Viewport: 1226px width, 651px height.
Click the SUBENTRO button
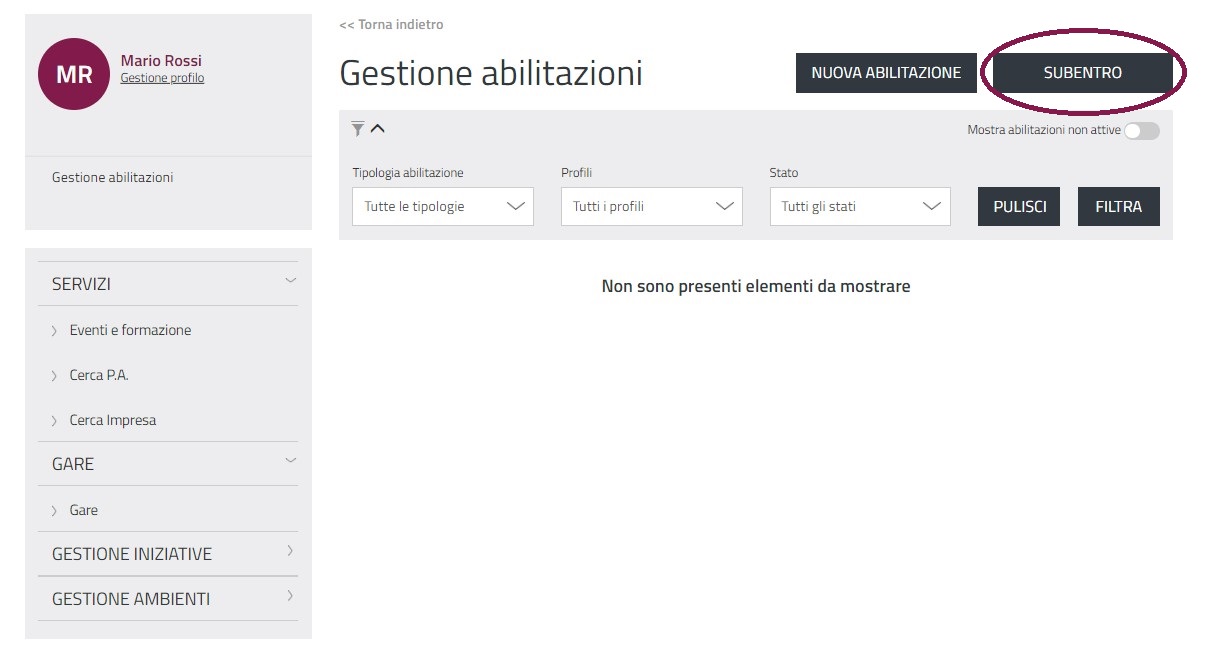(1082, 73)
